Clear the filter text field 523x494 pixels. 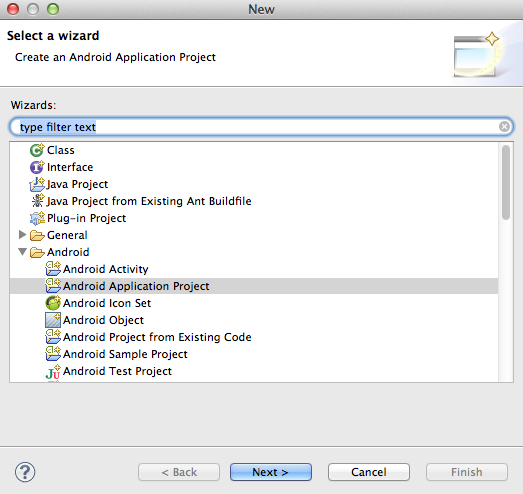click(504, 127)
